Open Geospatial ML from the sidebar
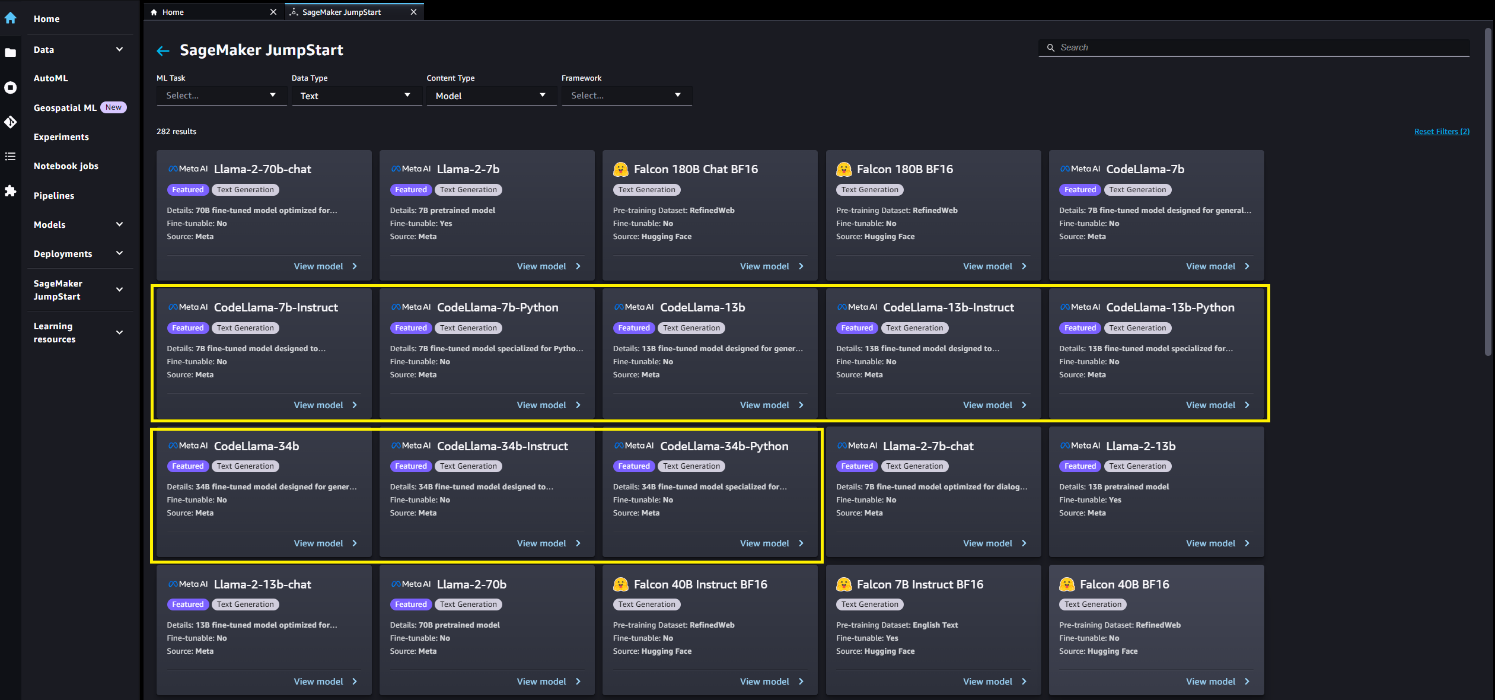This screenshot has height=700, width=1495. (x=65, y=107)
